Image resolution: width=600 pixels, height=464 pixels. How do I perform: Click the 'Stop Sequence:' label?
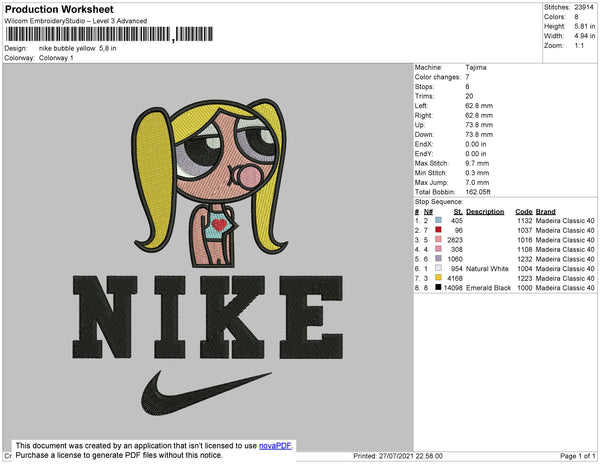439,202
